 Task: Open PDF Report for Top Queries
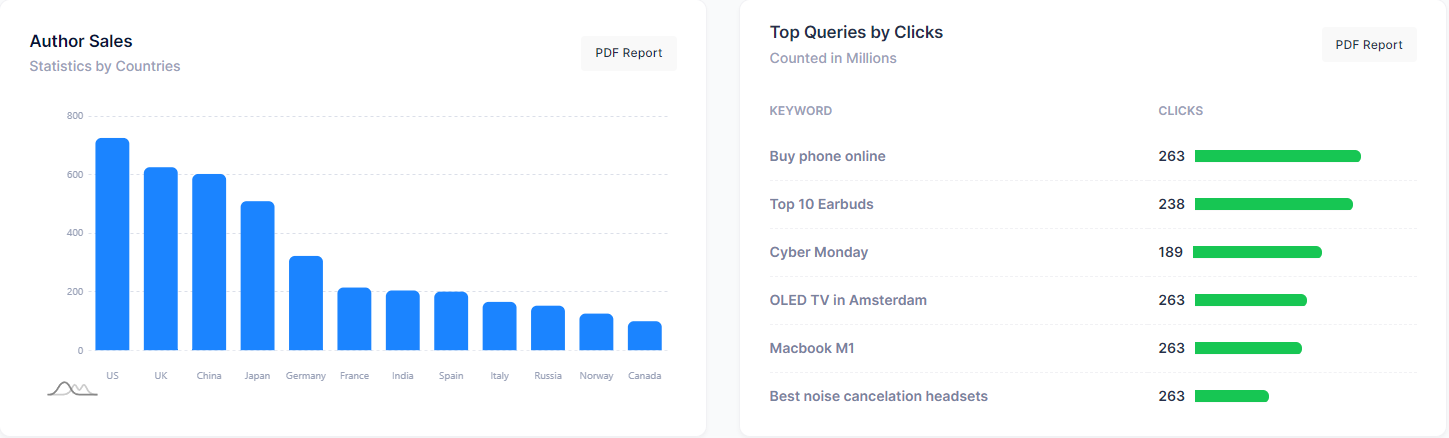pos(1368,45)
